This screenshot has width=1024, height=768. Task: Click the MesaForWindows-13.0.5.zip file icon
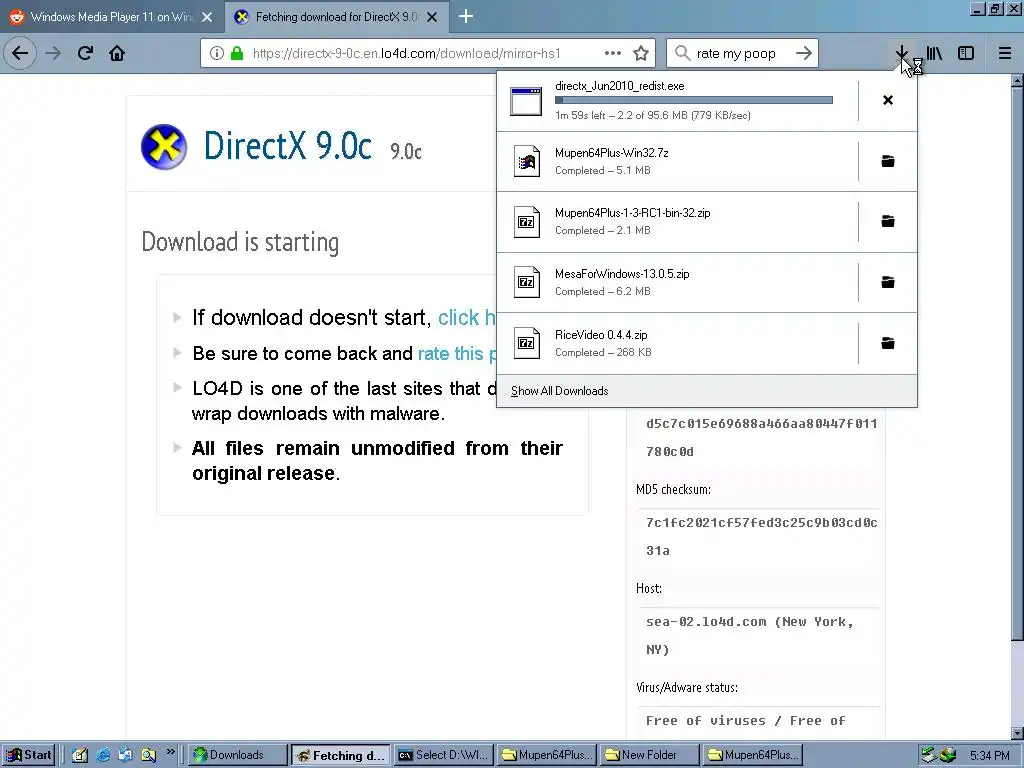(x=526, y=282)
